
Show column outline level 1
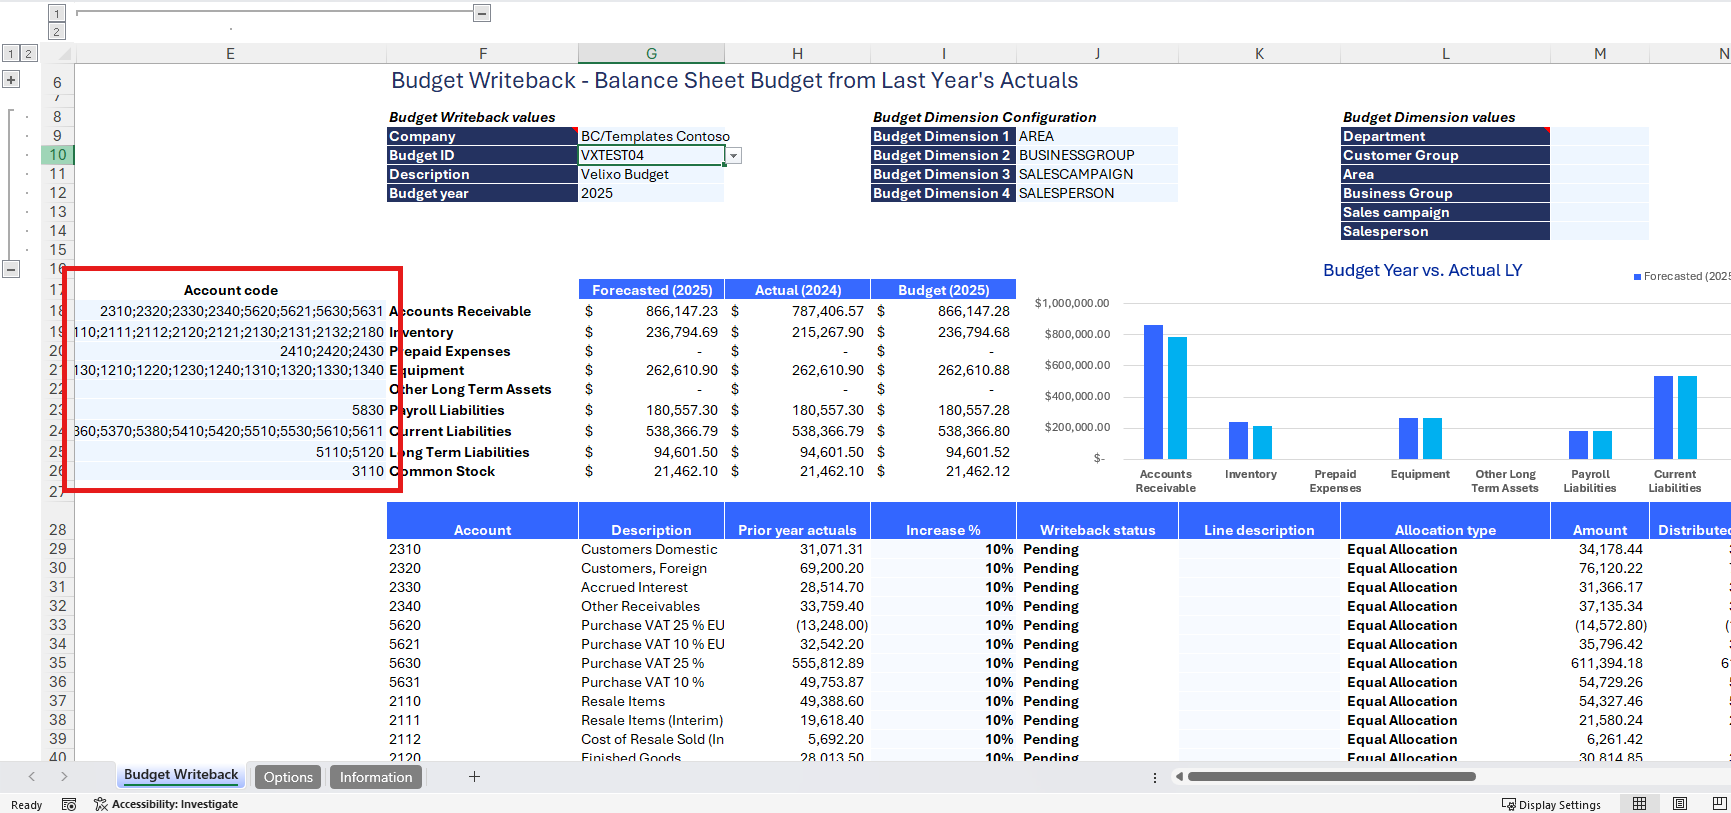(57, 13)
